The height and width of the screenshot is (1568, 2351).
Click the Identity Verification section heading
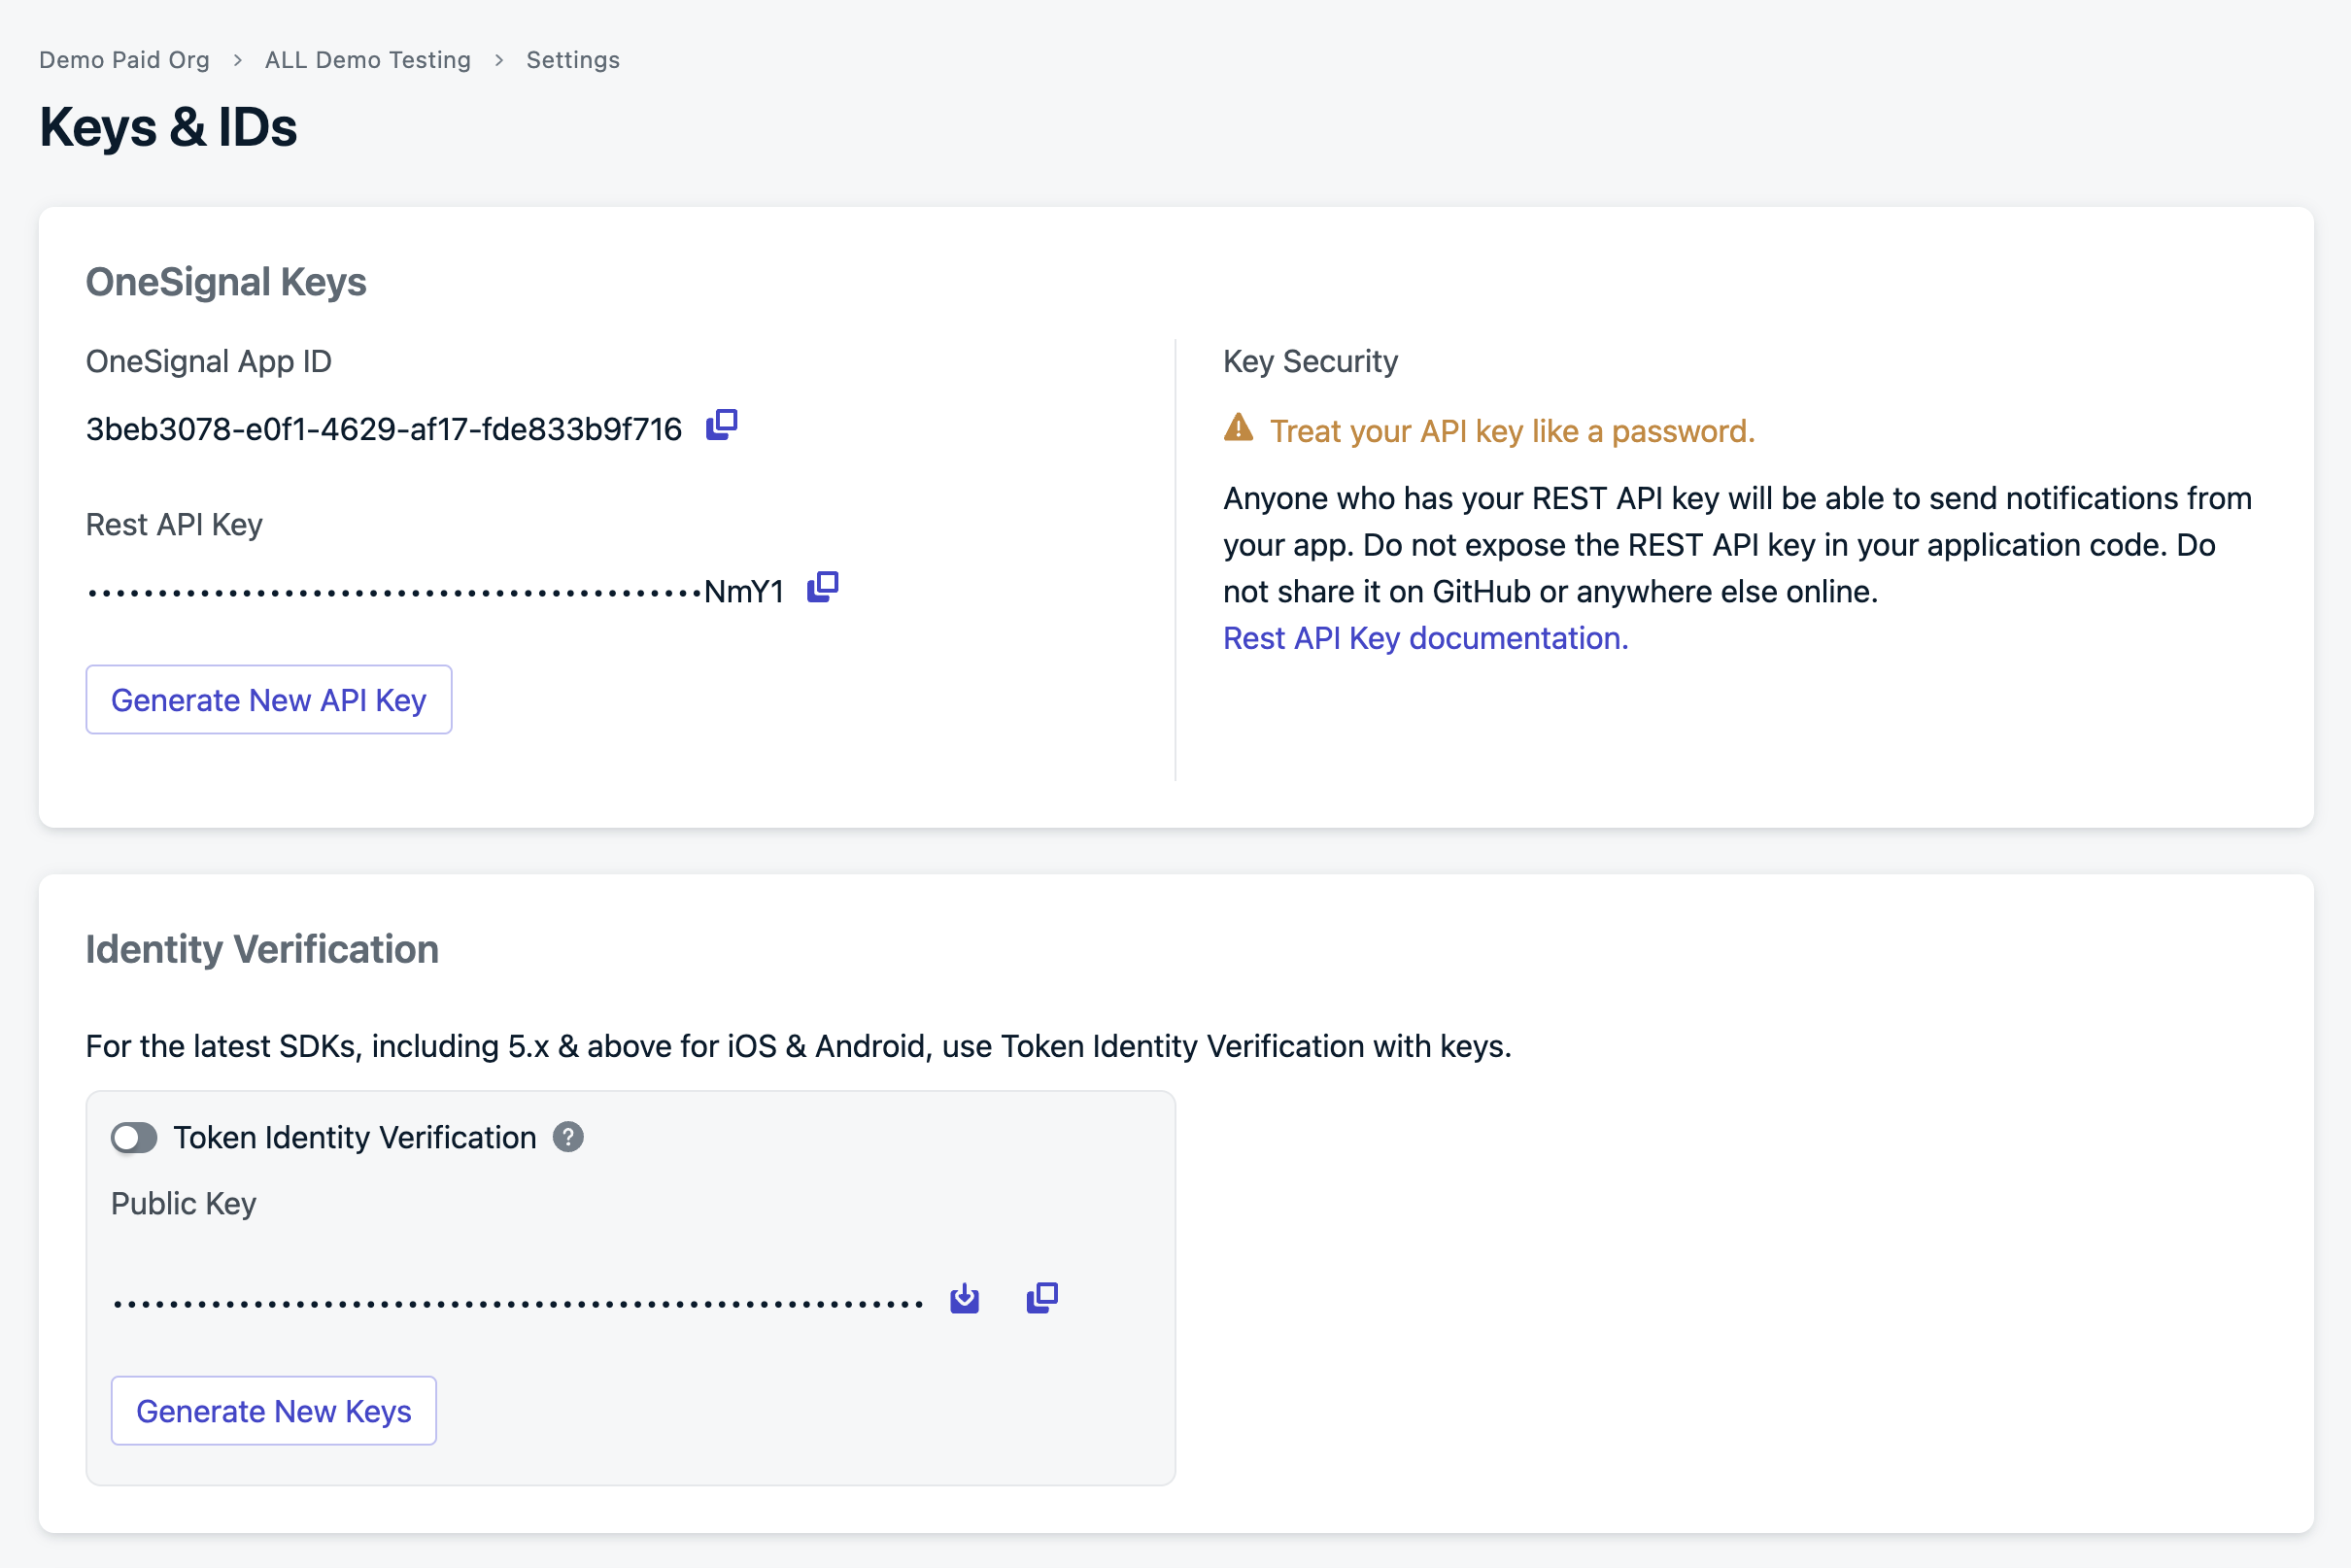[x=262, y=950]
